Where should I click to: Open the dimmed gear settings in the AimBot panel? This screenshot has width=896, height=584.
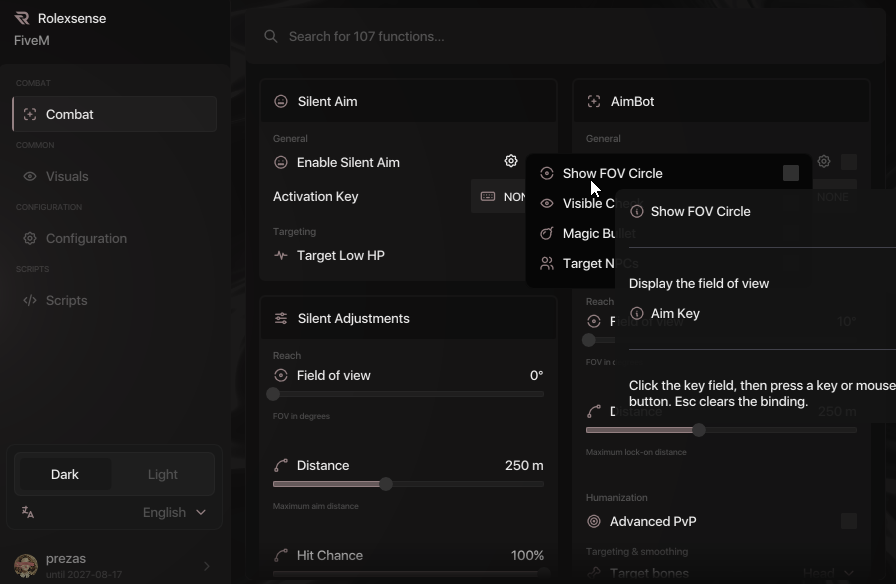pyautogui.click(x=823, y=161)
